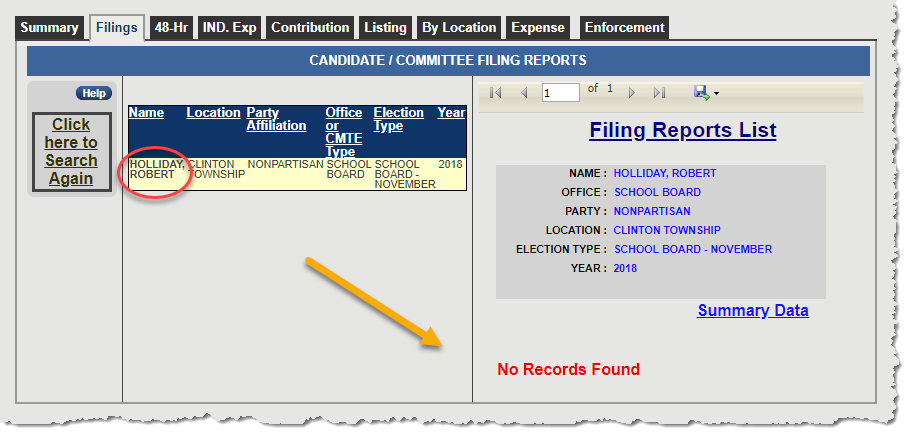Image resolution: width=907 pixels, height=432 pixels.
Task: Sort by Party Affiliation column header
Action: [x=276, y=119]
